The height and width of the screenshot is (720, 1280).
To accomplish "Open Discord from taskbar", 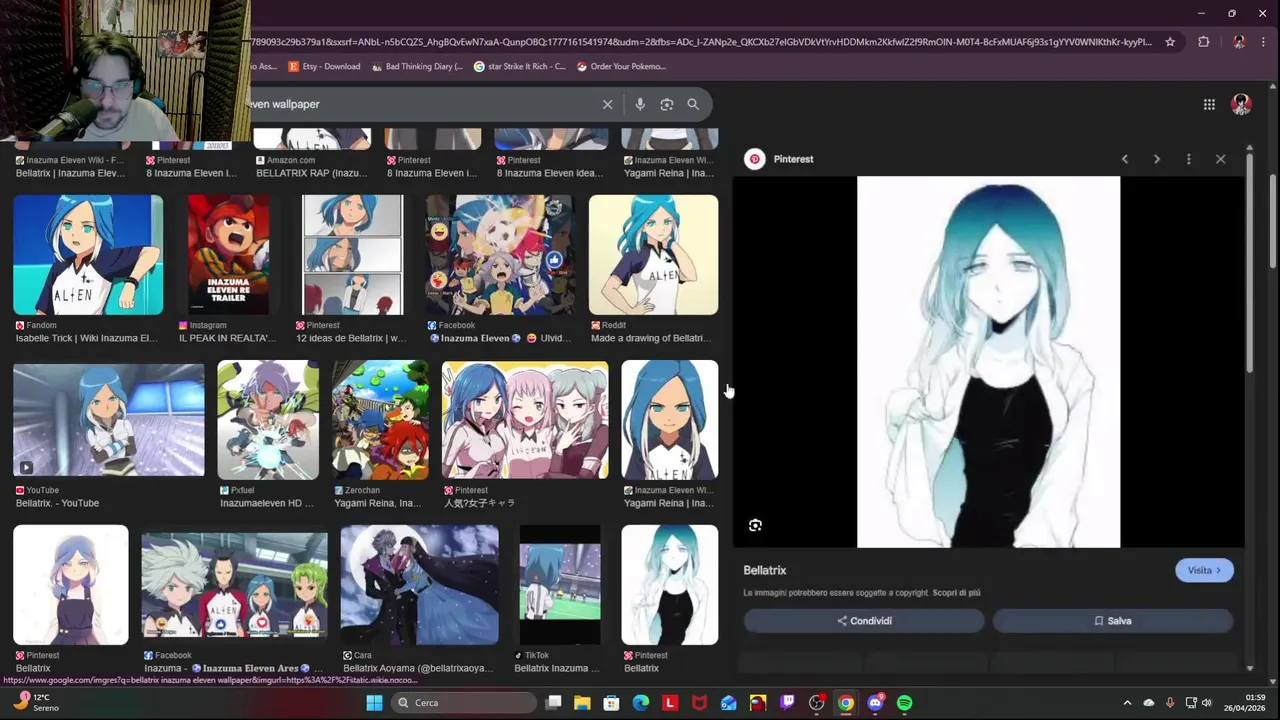I will click(875, 703).
